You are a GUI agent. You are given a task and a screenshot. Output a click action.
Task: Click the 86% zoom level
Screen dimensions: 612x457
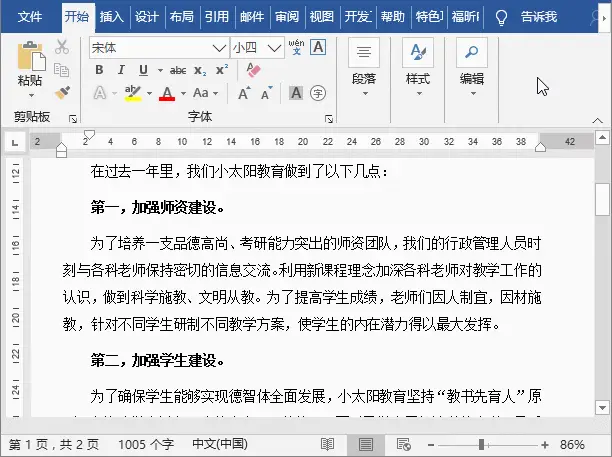pos(572,445)
